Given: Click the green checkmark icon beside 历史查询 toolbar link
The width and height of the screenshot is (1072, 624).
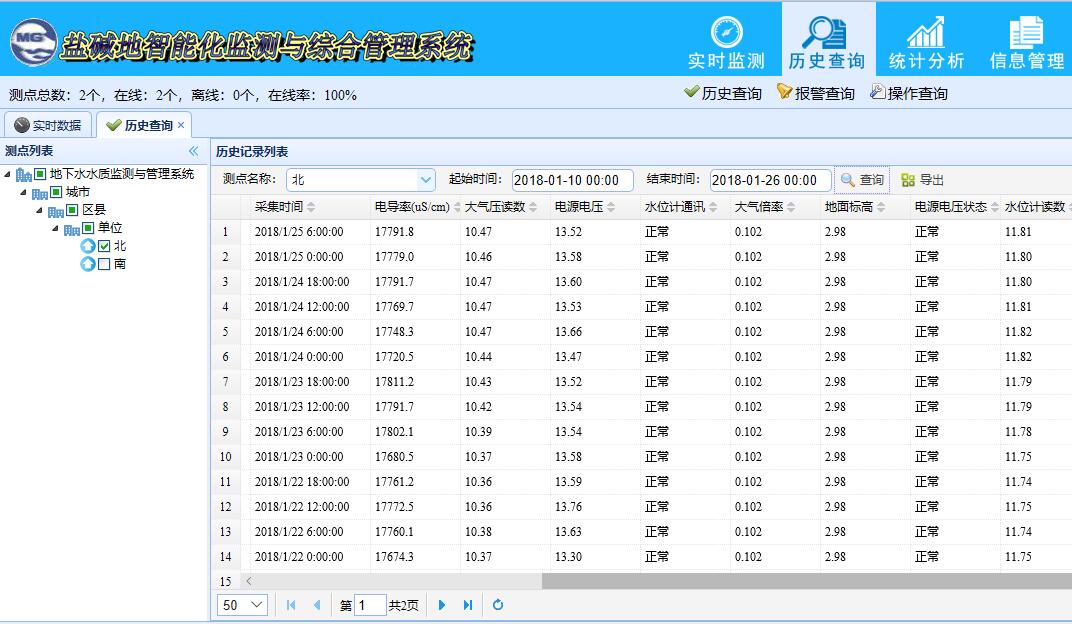Looking at the screenshot, I should (691, 92).
